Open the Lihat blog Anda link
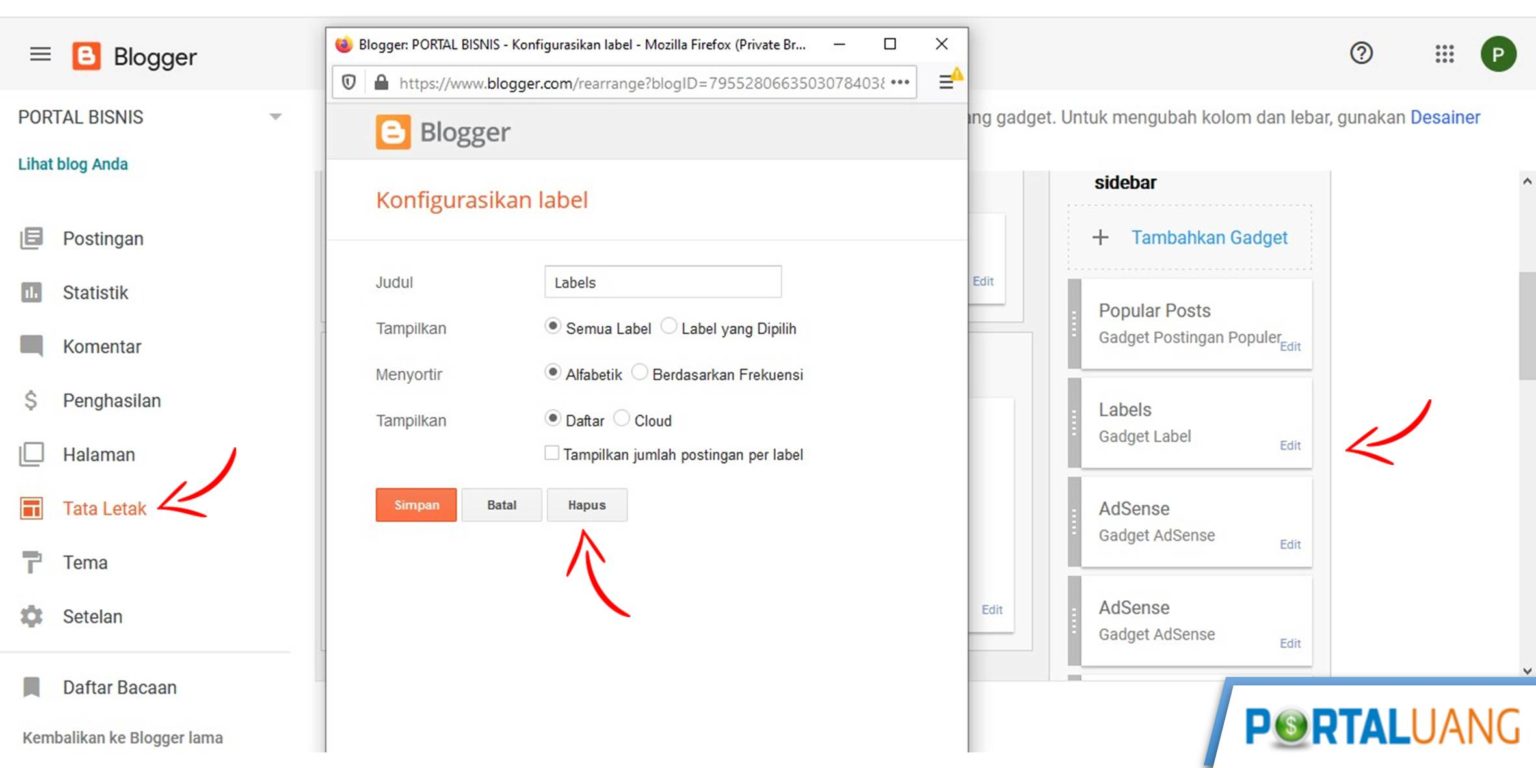Screen dimensions: 1536x768 pos(73,164)
